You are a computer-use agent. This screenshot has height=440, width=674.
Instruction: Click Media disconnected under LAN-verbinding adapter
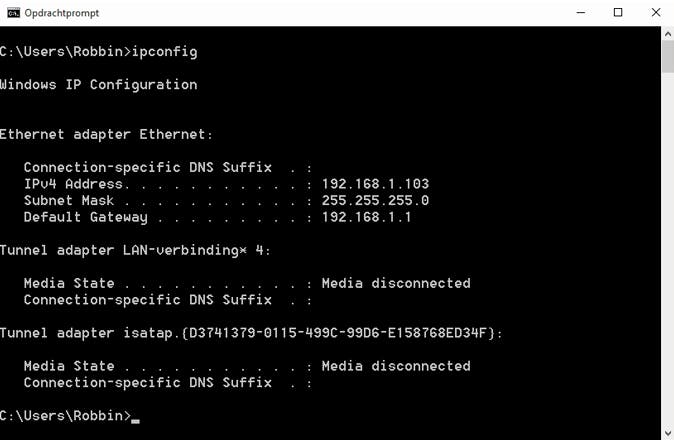pyautogui.click(x=395, y=283)
